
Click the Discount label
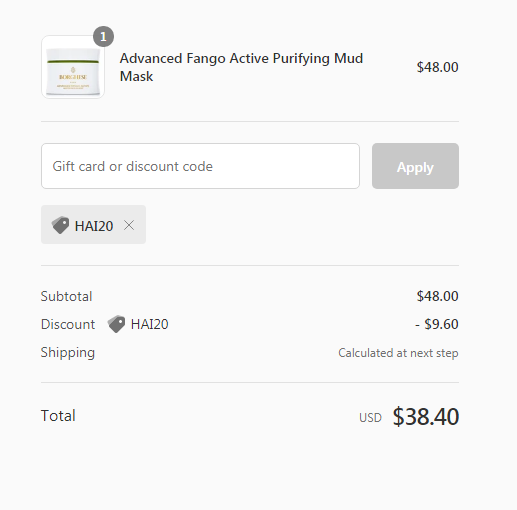point(68,324)
